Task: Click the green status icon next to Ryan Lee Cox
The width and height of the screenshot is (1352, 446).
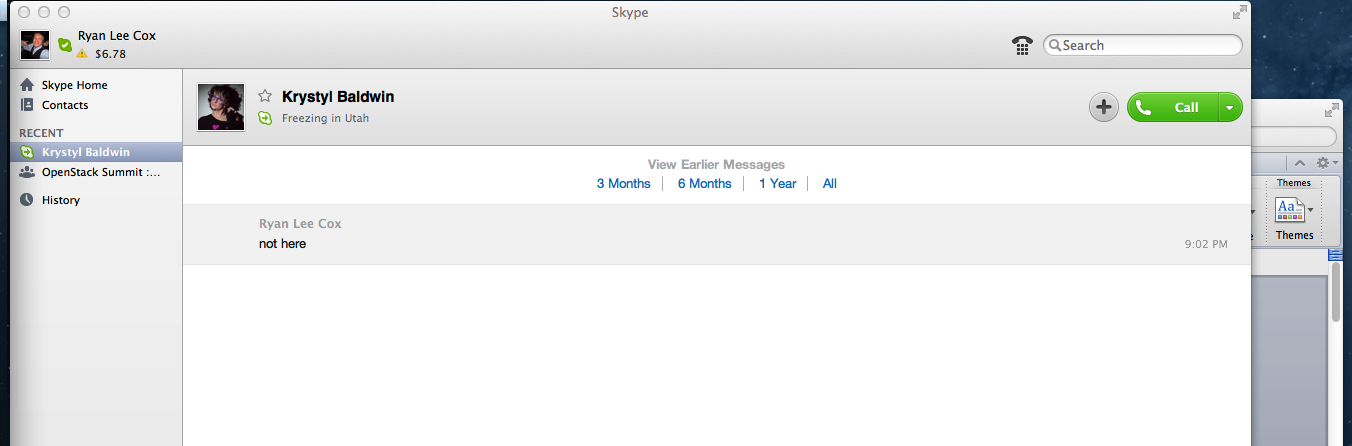Action: (x=64, y=45)
